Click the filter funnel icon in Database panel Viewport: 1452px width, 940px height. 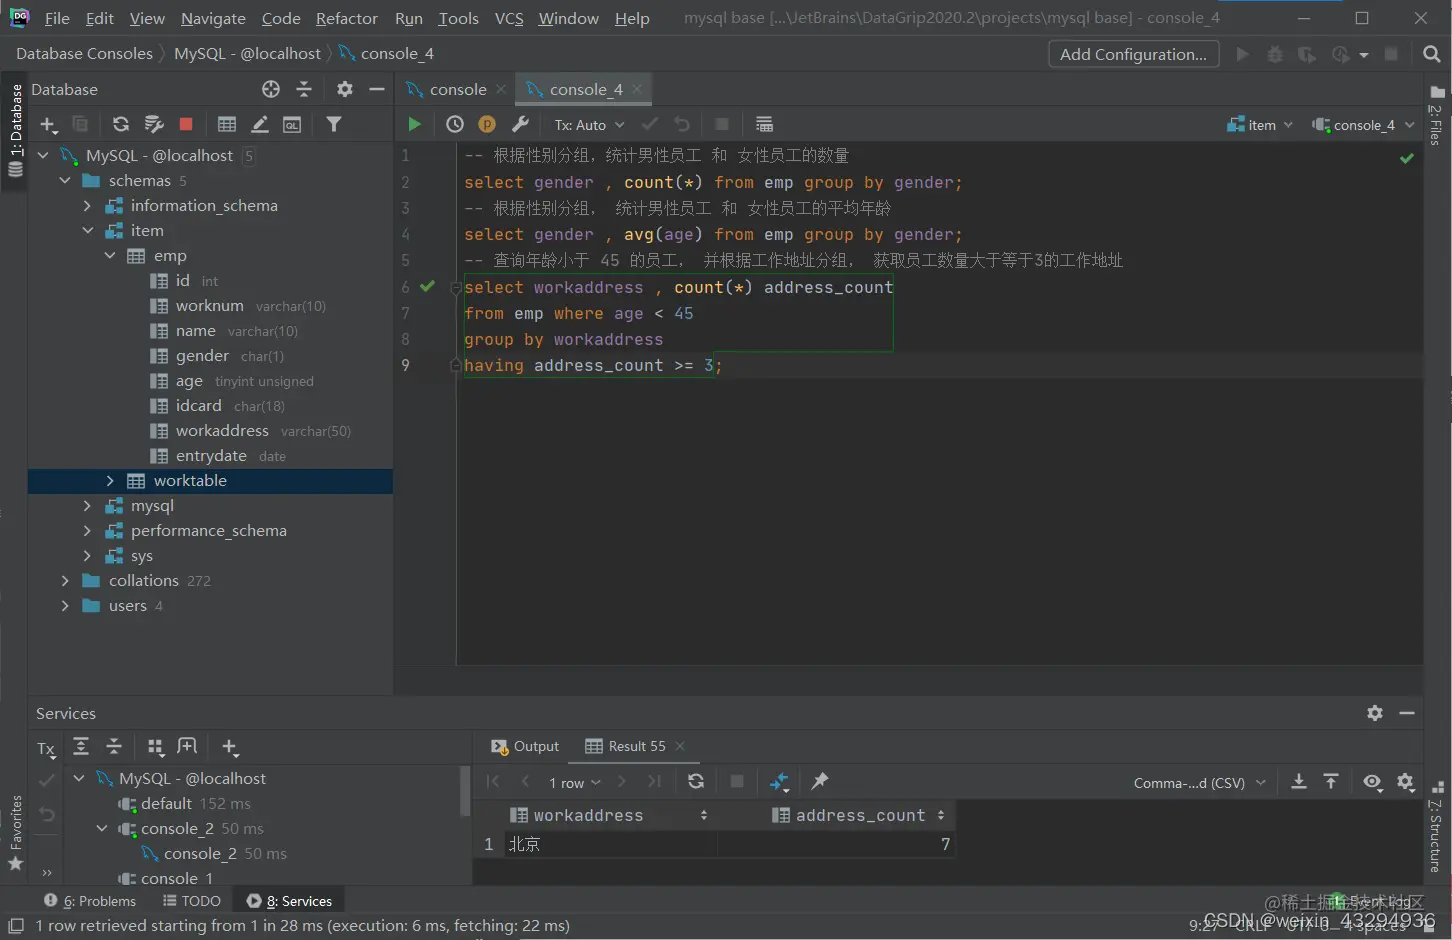pos(334,124)
